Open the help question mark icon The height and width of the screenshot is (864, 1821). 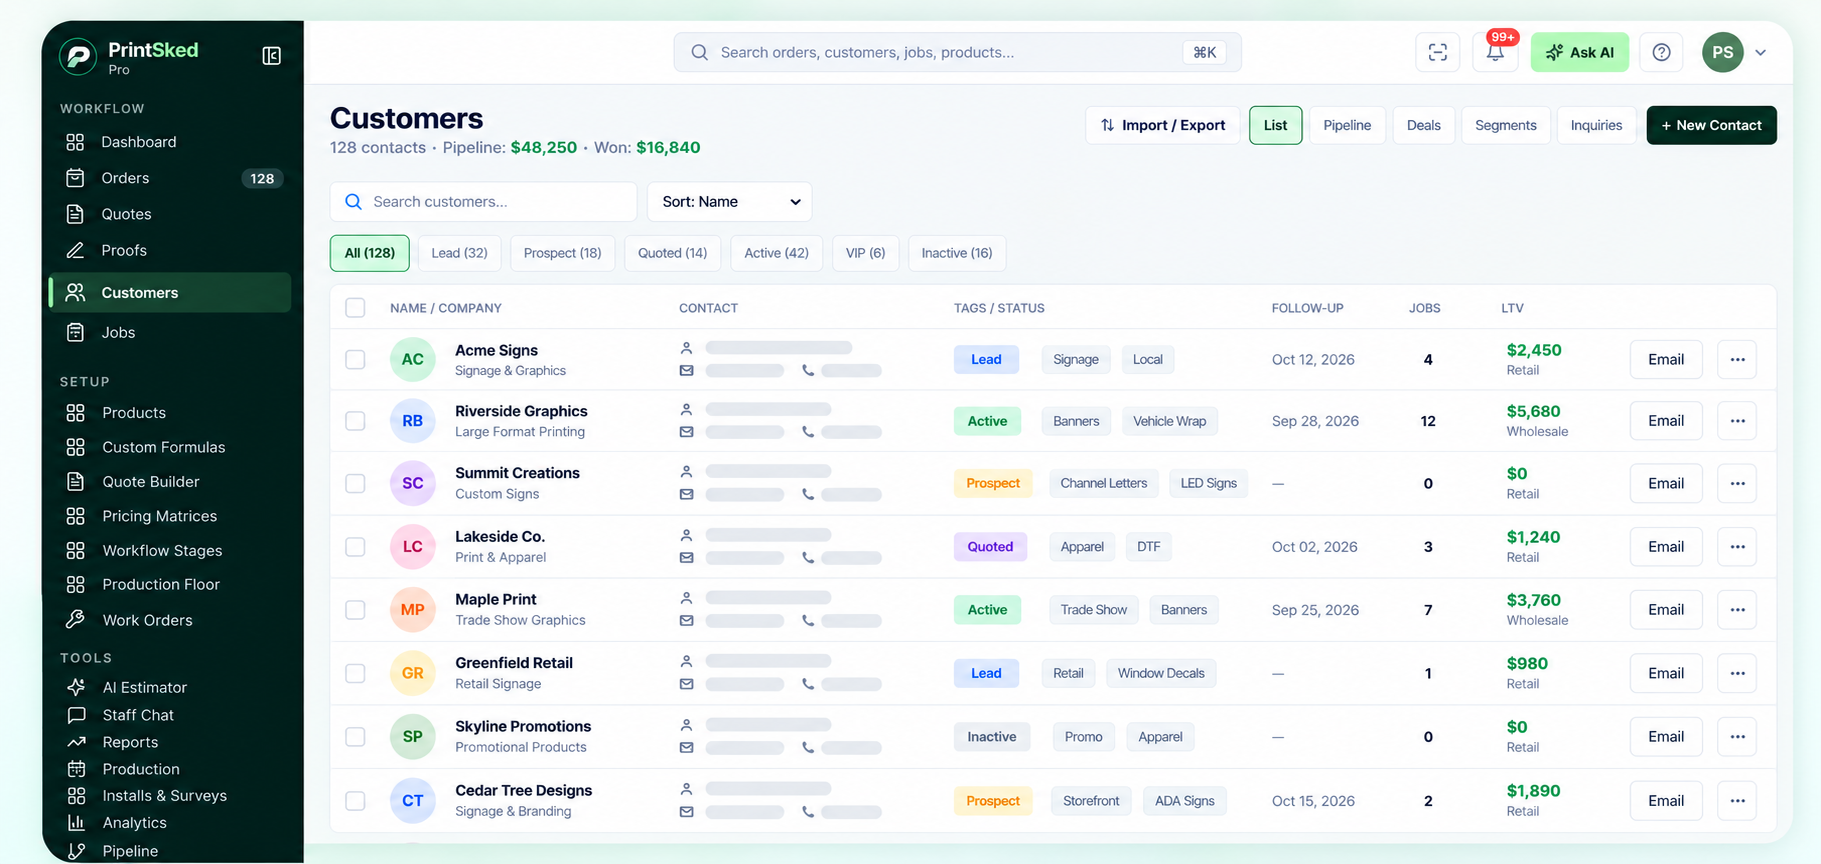[x=1661, y=52]
